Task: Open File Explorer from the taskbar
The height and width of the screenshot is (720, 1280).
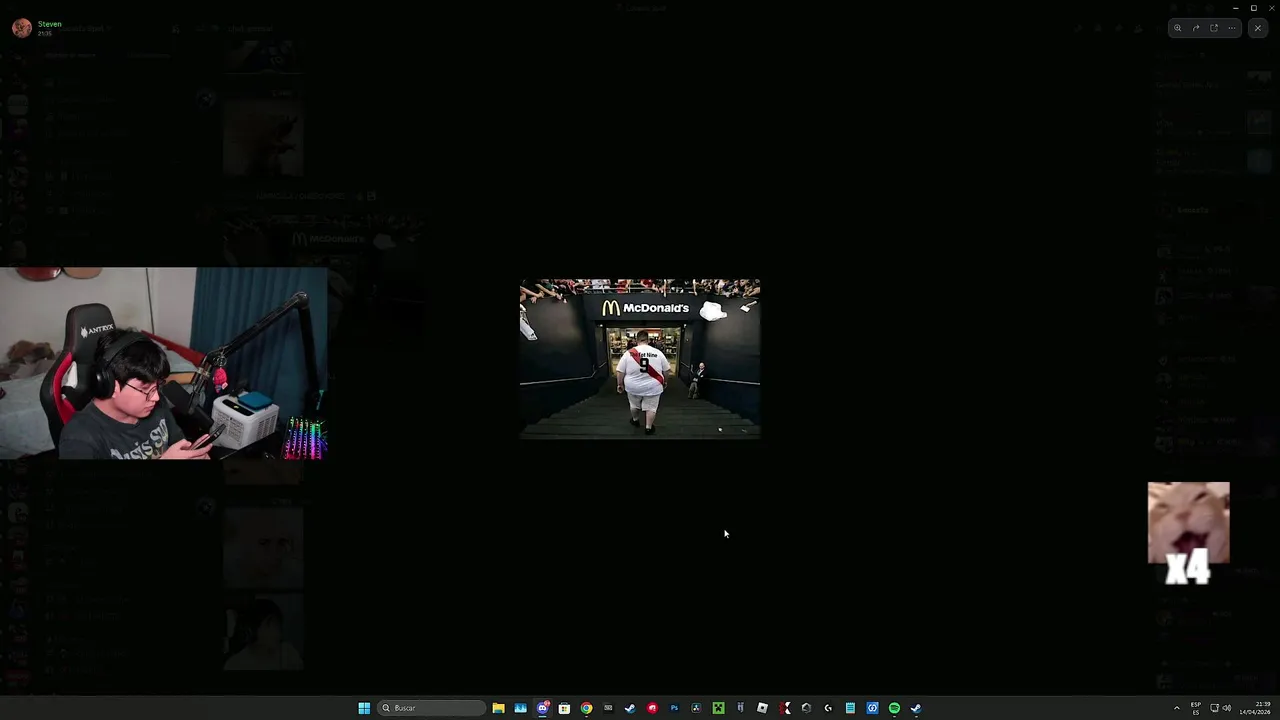Action: [x=498, y=708]
